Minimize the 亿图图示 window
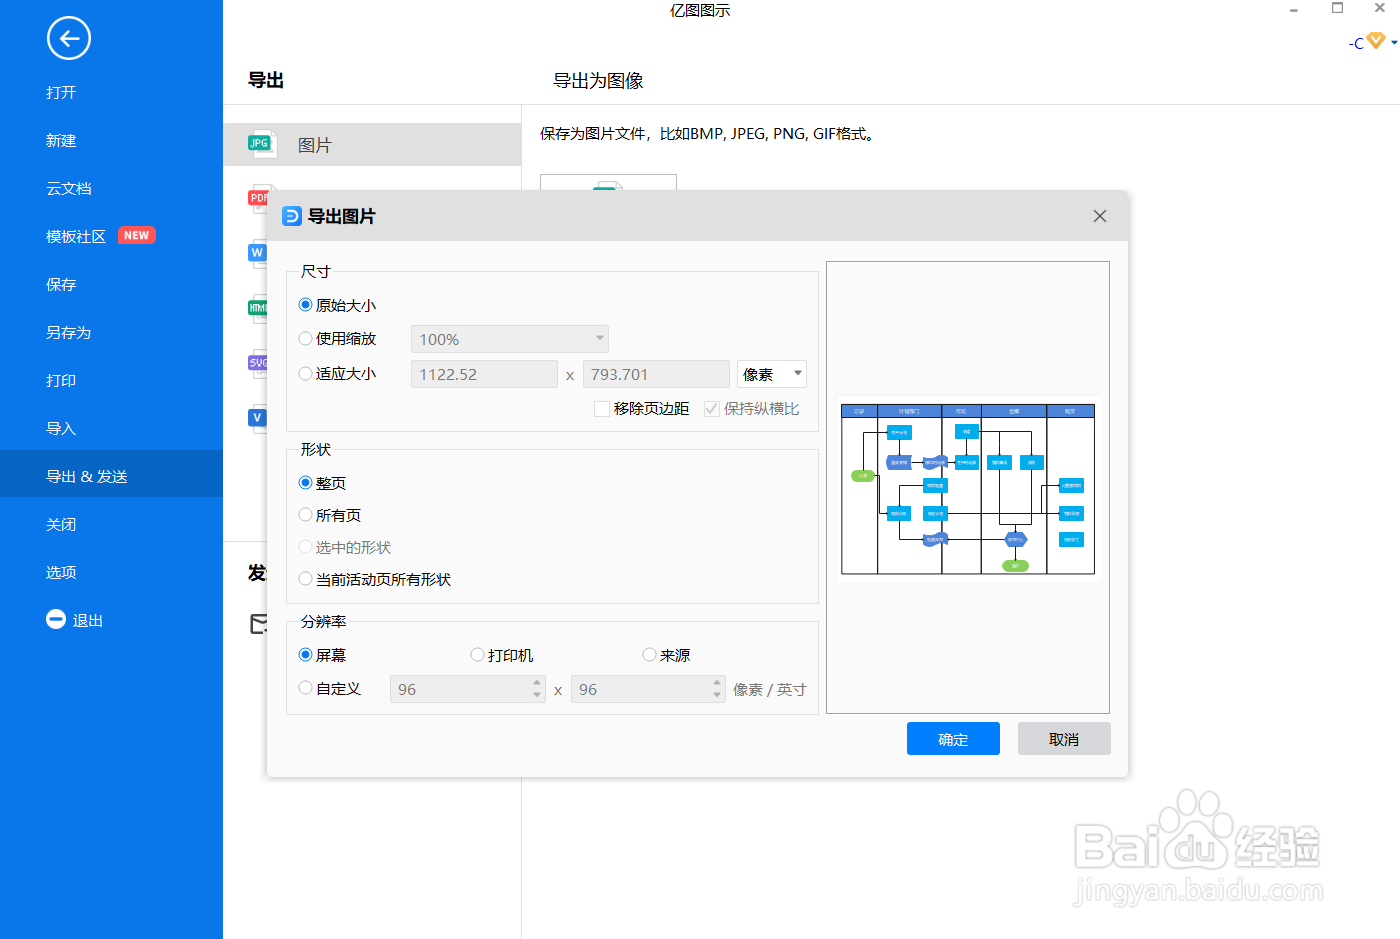Image resolution: width=1400 pixels, height=939 pixels. point(1294,9)
